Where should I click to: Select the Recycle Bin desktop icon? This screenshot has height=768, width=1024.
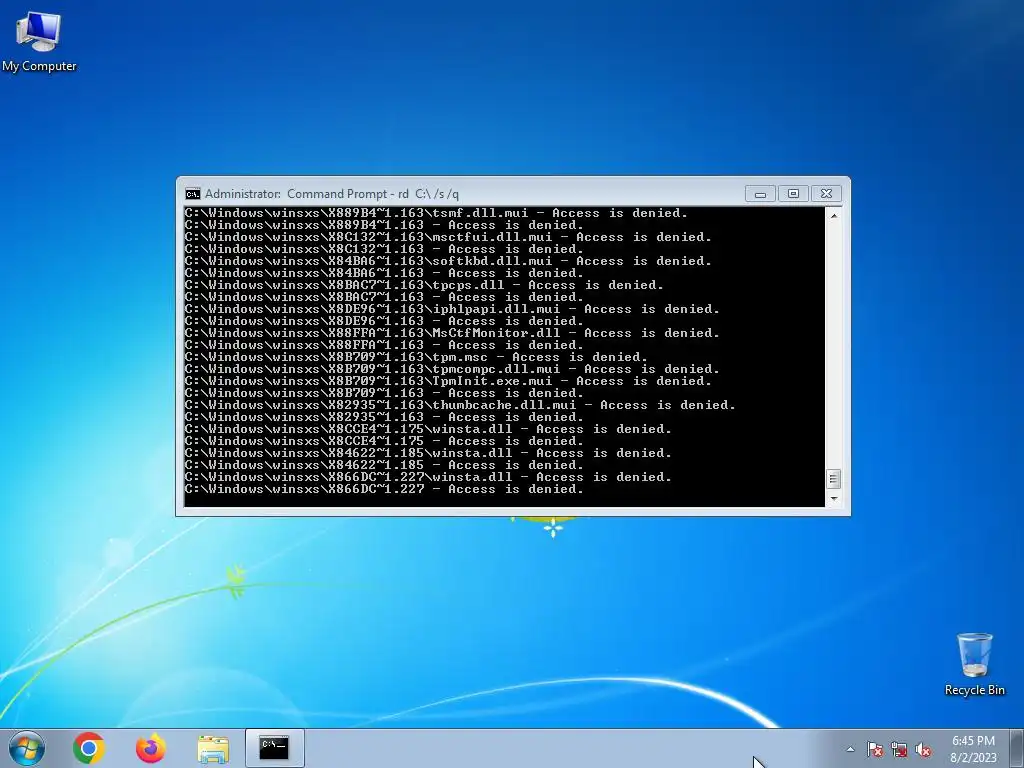pyautogui.click(x=974, y=664)
